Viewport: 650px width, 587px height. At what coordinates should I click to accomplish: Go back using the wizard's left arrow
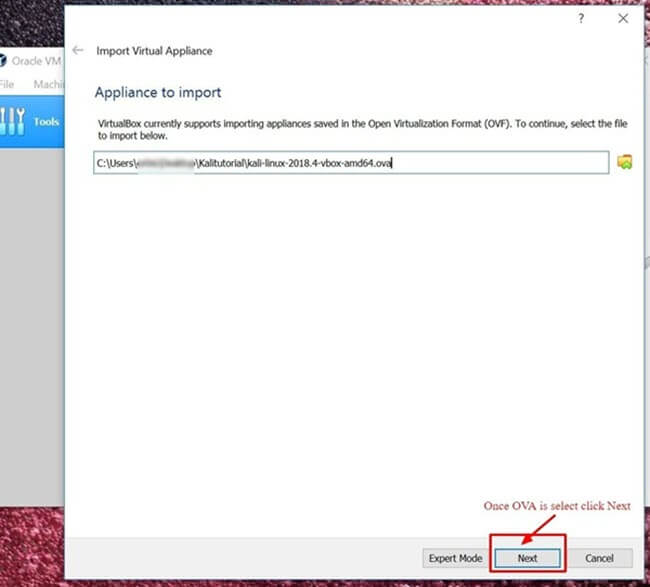click(78, 50)
